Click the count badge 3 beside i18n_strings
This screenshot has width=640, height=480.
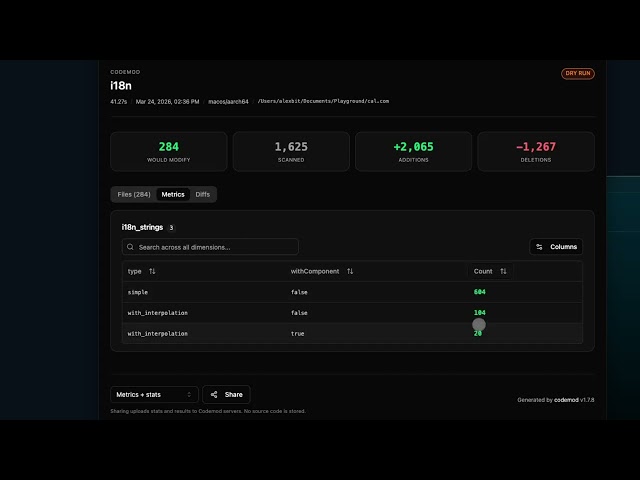point(171,228)
